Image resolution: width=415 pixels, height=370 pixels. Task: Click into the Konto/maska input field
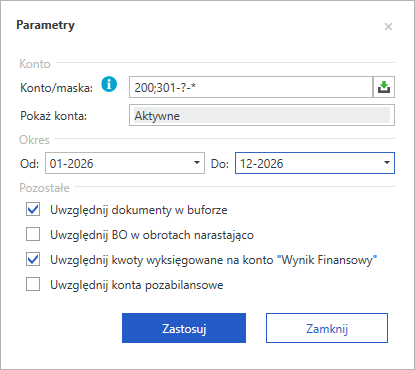click(251, 87)
